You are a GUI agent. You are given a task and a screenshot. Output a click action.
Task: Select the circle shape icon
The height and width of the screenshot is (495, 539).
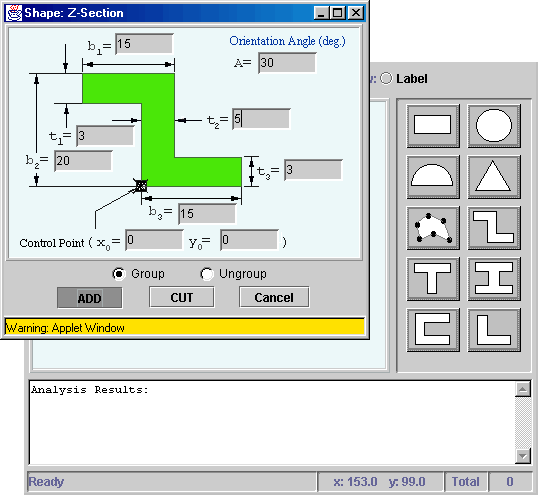tap(494, 126)
